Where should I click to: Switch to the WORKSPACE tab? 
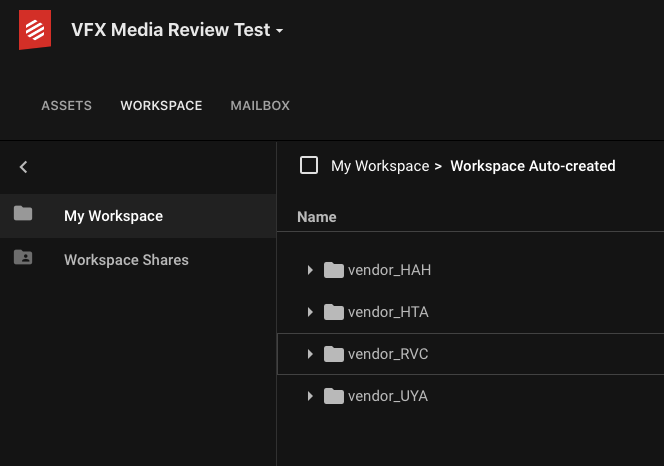click(161, 105)
